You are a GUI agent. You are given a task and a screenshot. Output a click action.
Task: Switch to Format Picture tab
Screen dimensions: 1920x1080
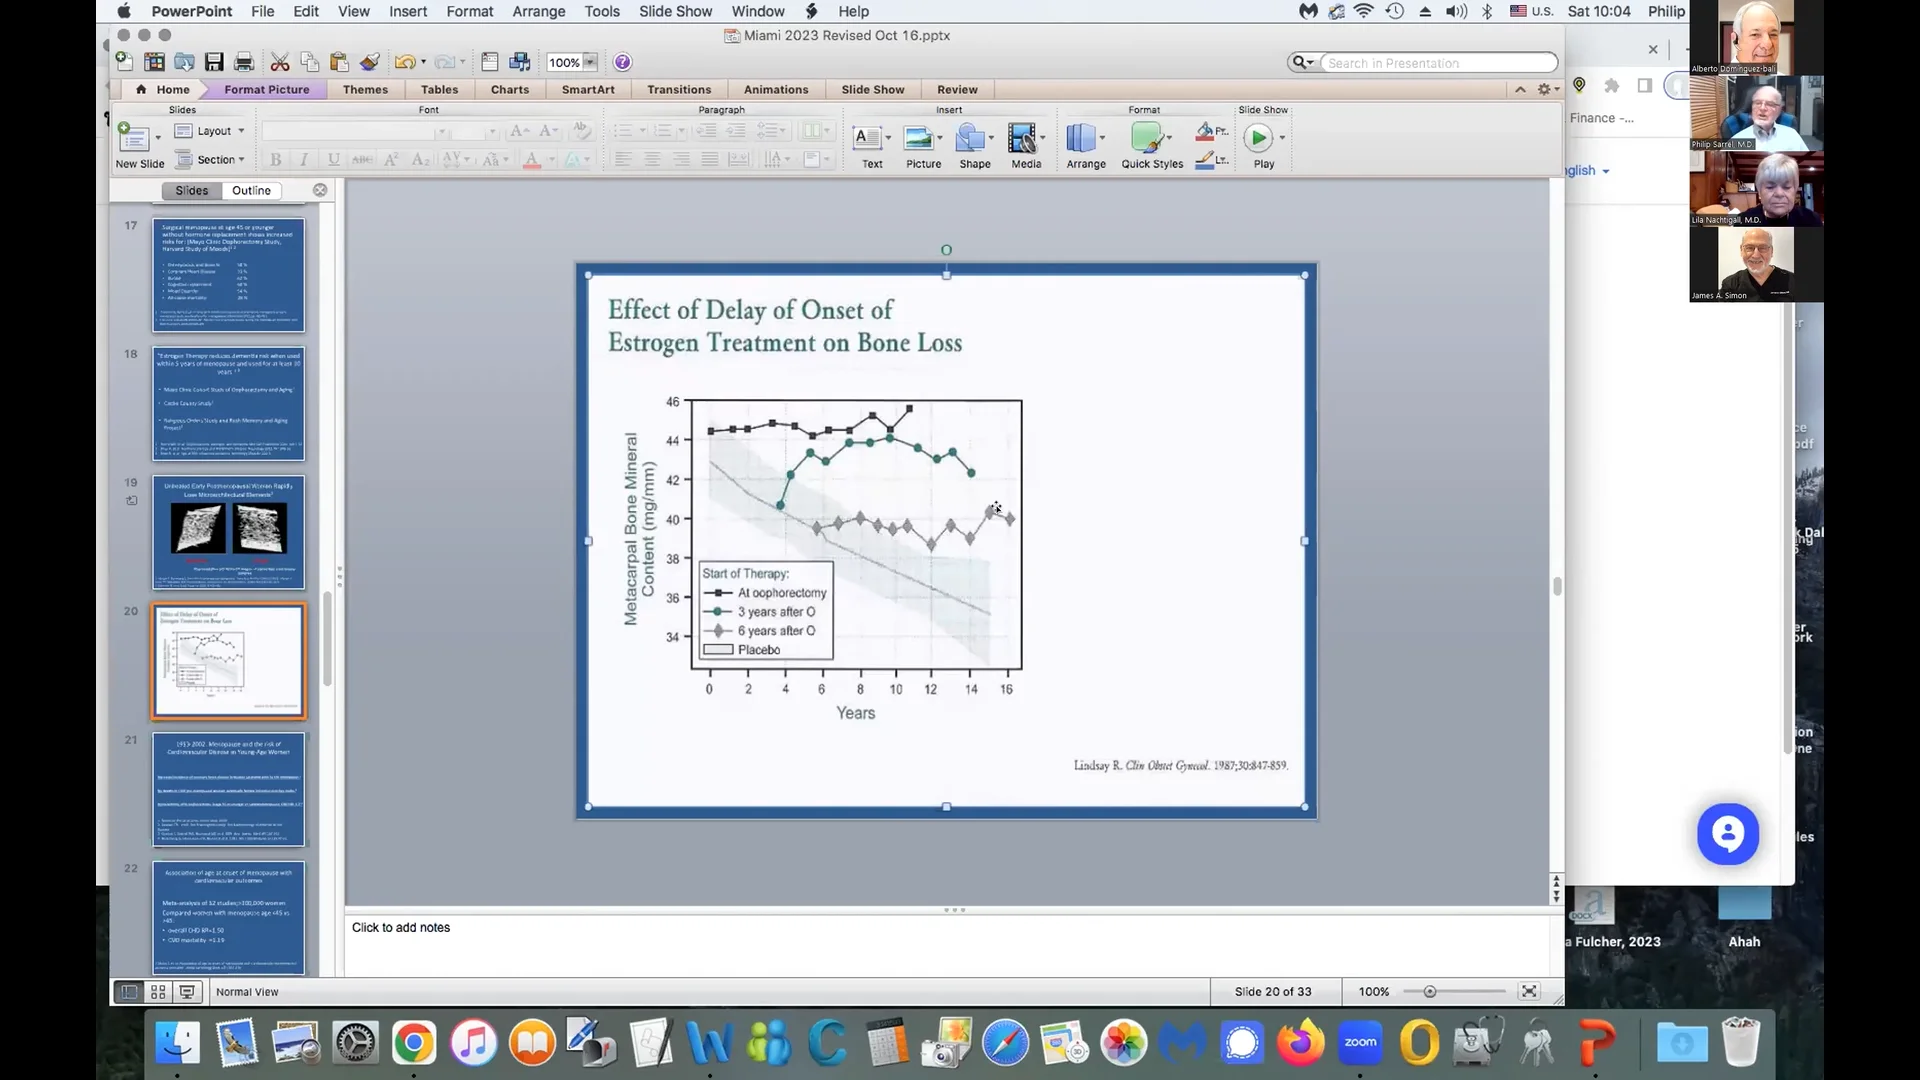click(267, 89)
